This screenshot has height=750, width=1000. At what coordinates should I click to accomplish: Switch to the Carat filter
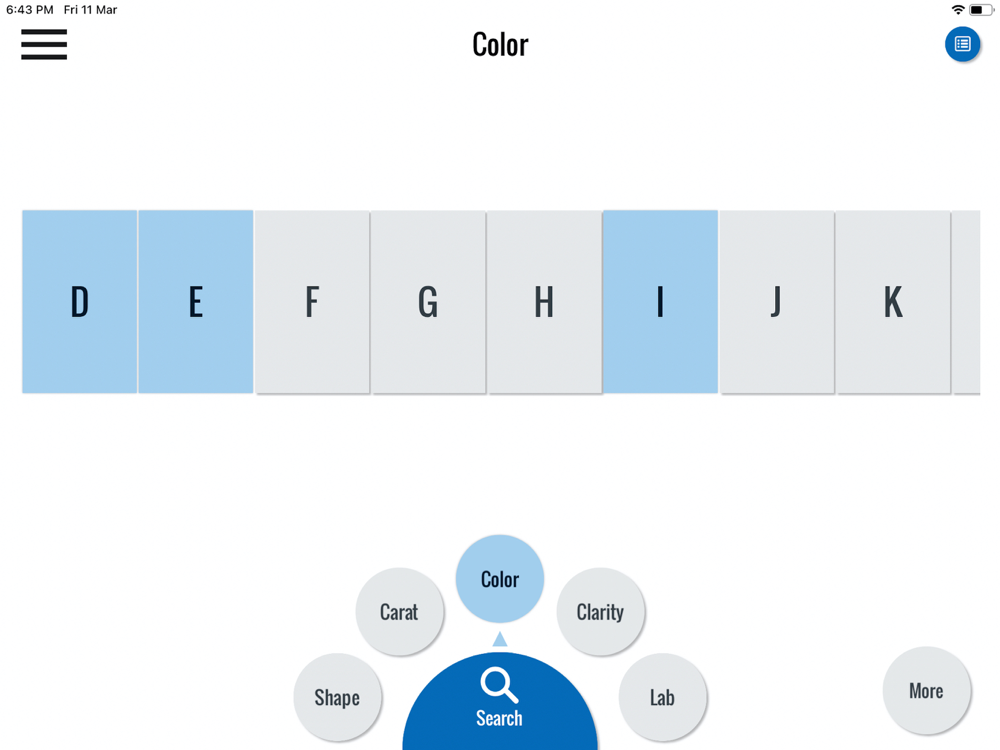tap(399, 612)
